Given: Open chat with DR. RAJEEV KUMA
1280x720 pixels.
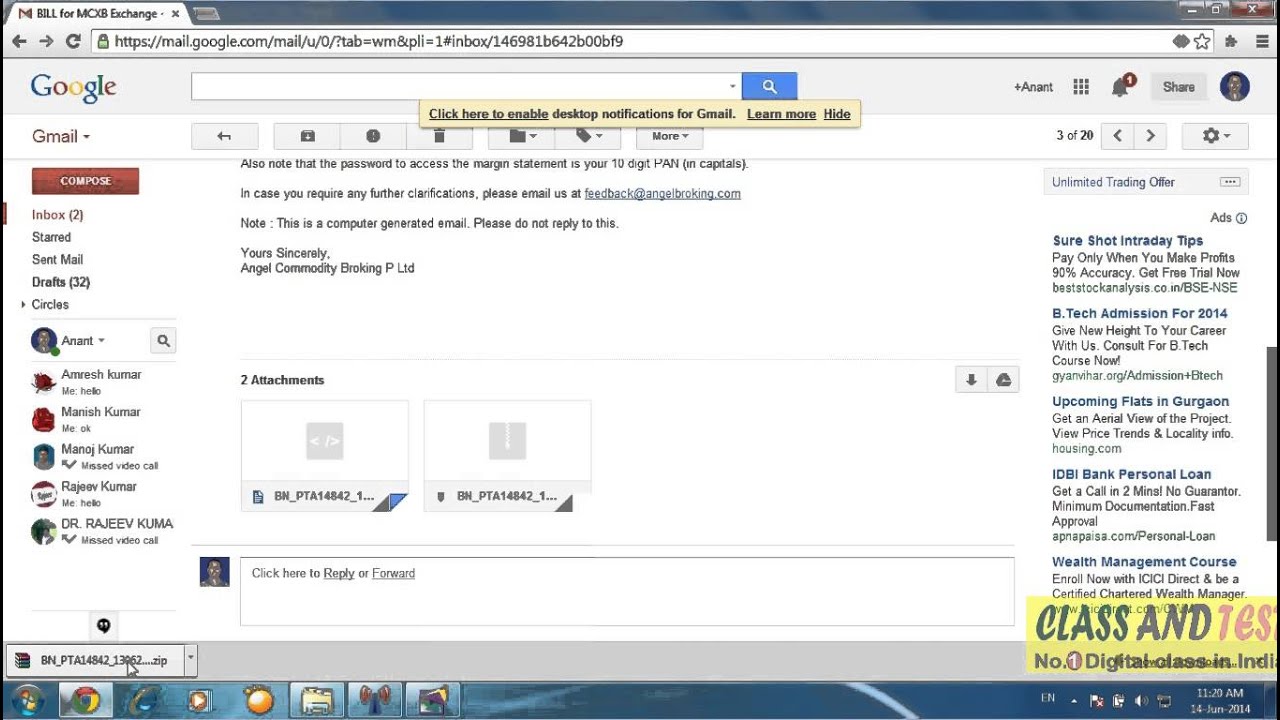Looking at the screenshot, I should (x=101, y=531).
